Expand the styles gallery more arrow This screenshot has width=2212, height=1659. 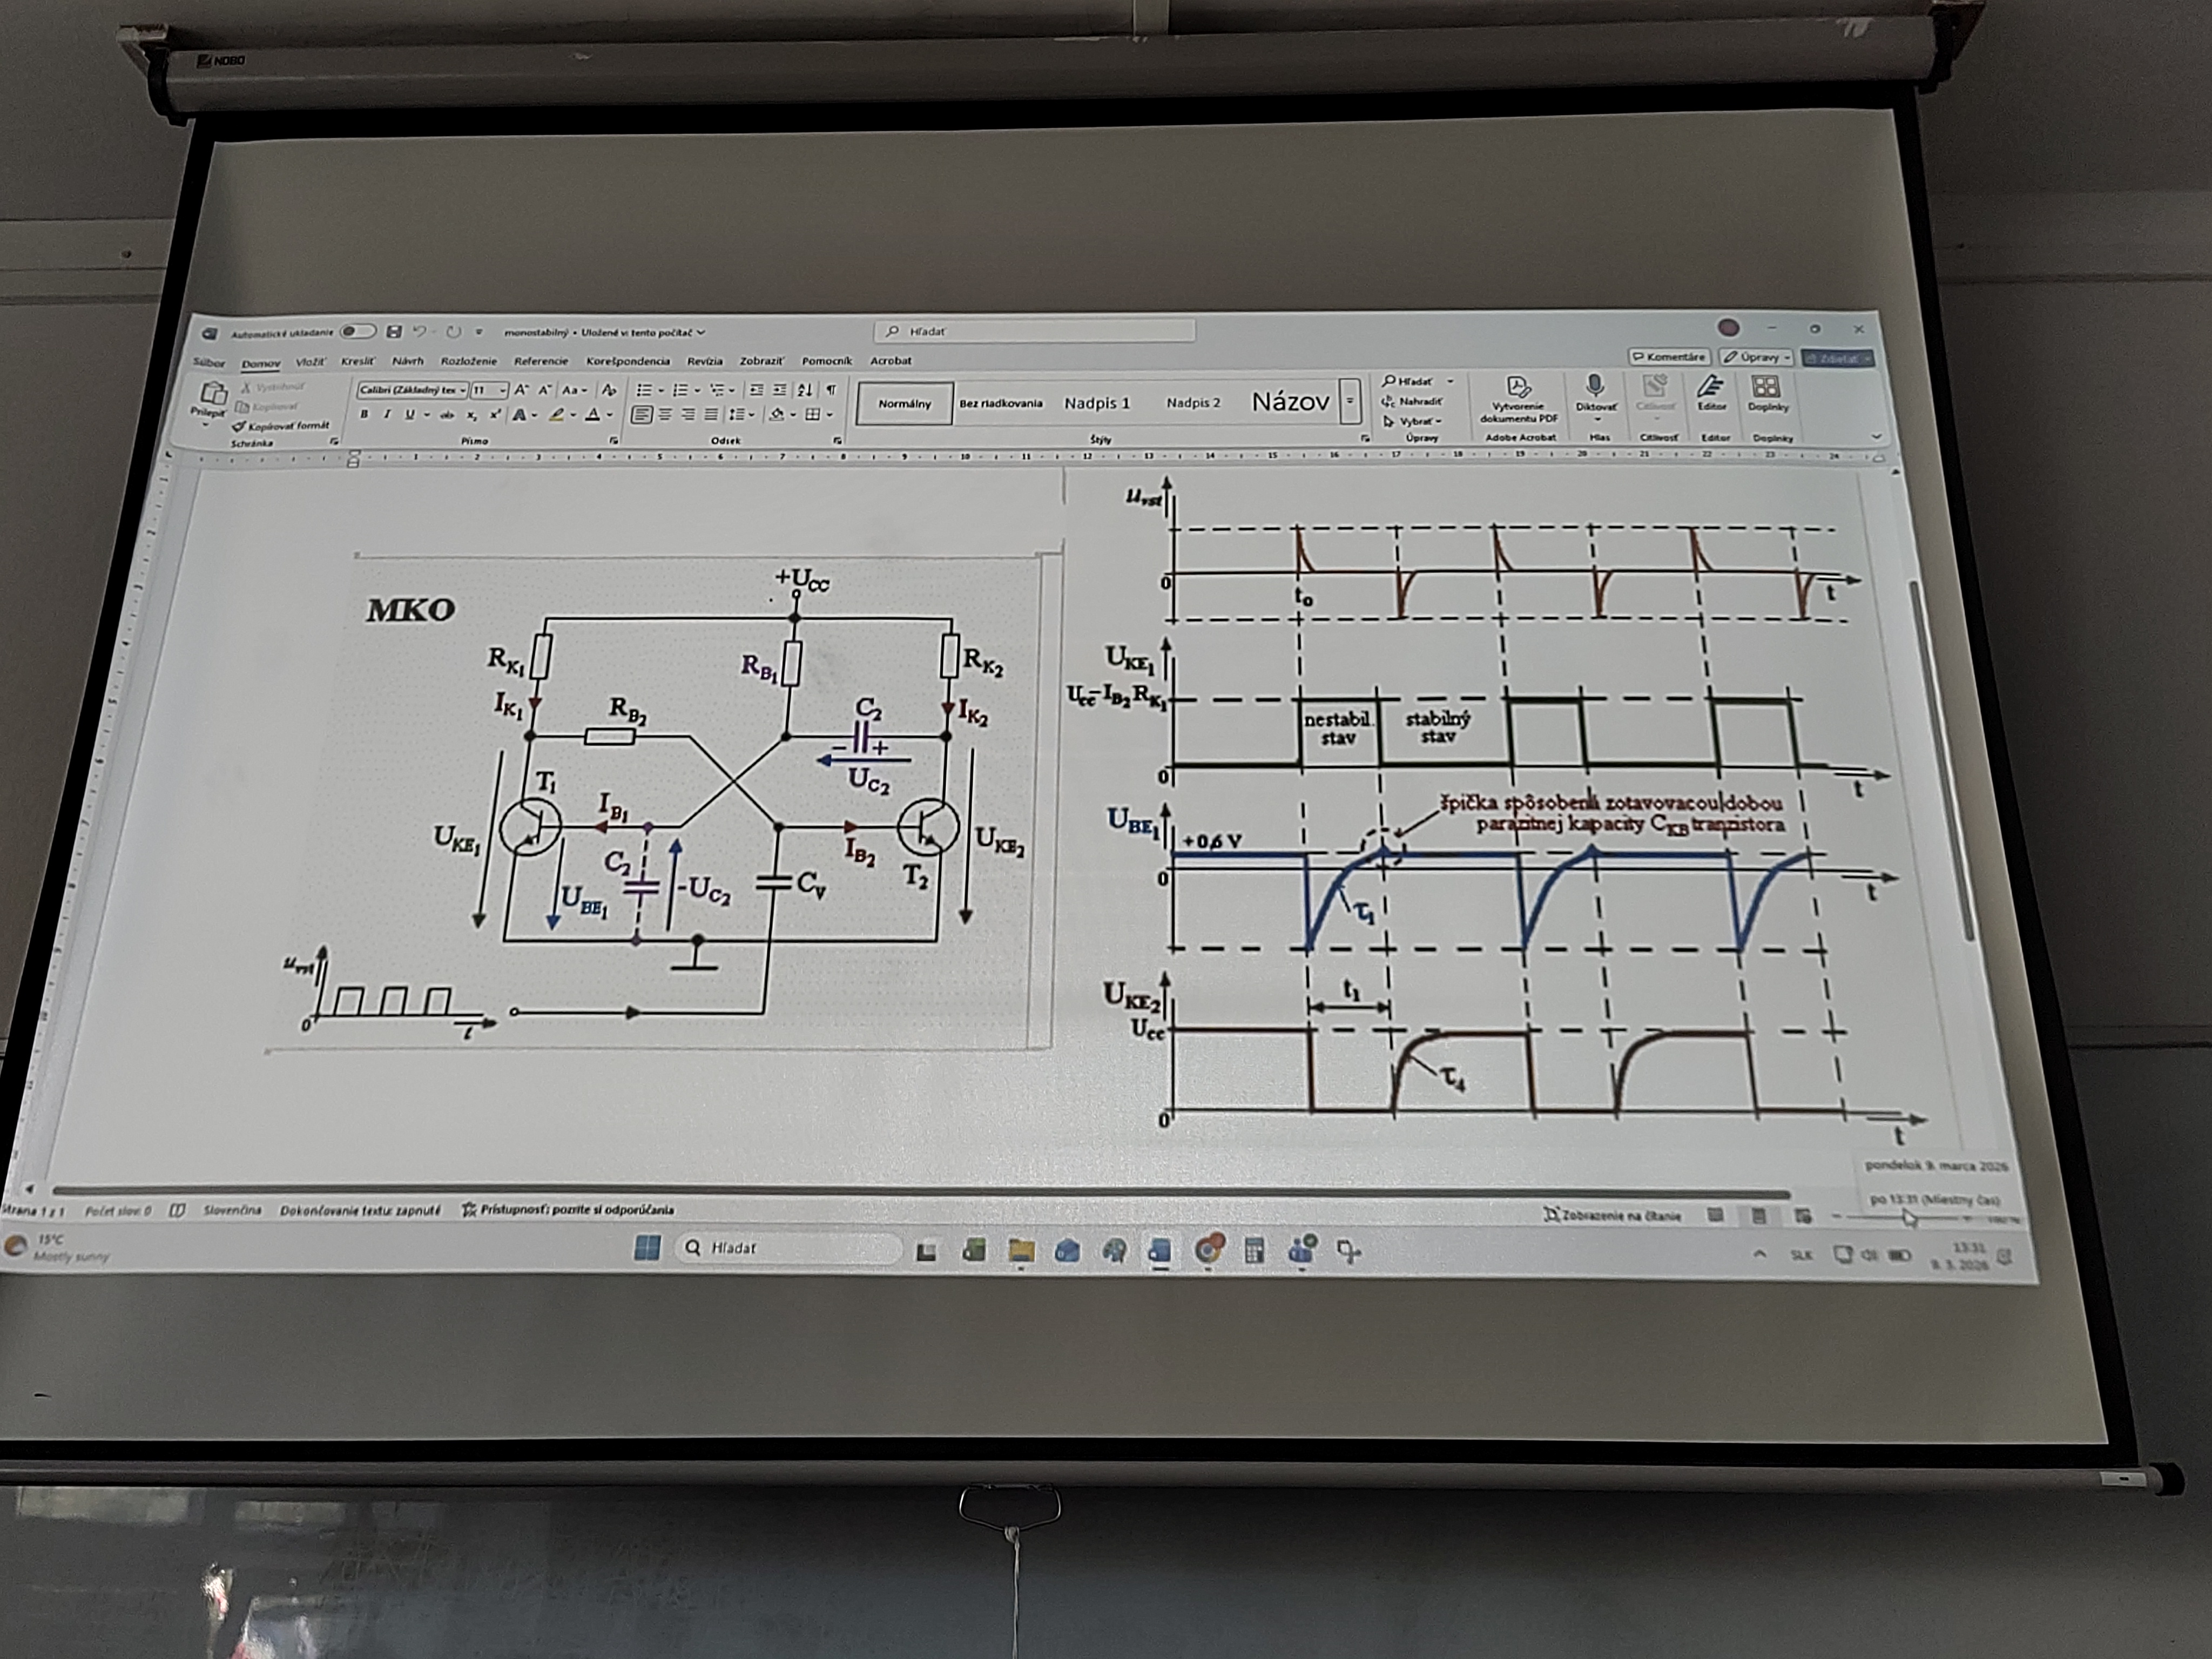click(1349, 402)
